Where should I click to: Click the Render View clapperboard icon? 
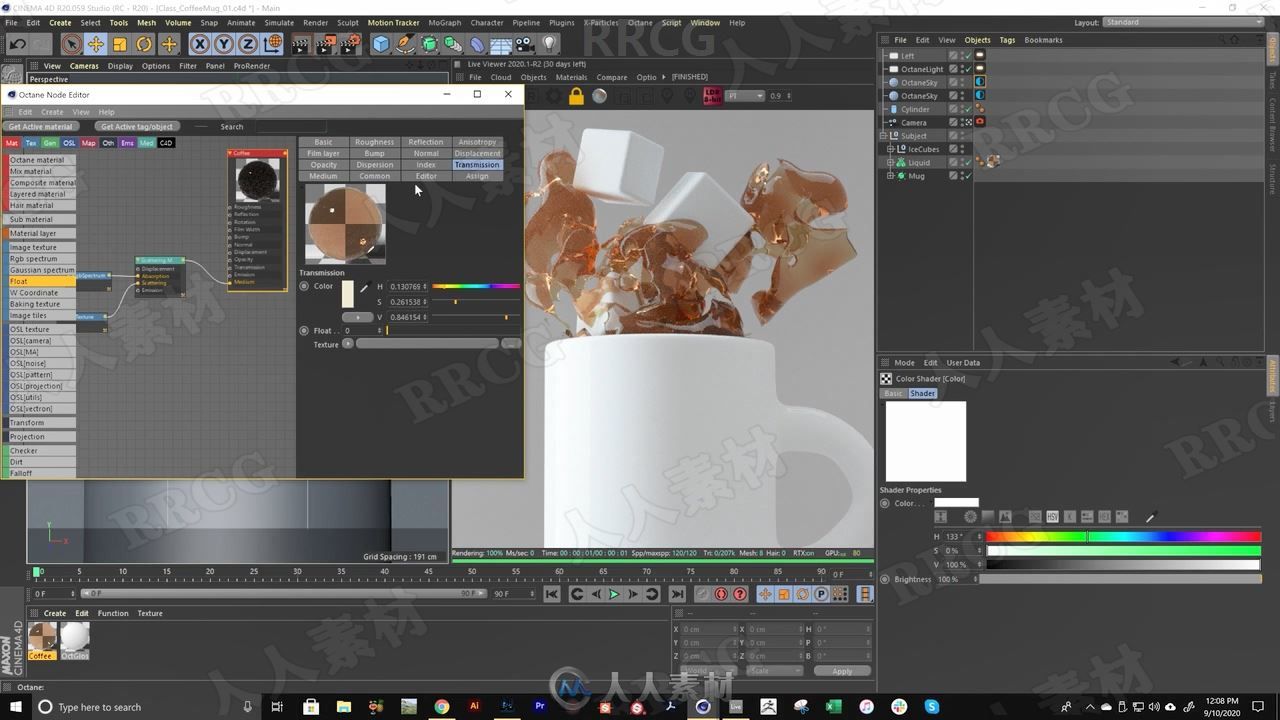tap(301, 44)
